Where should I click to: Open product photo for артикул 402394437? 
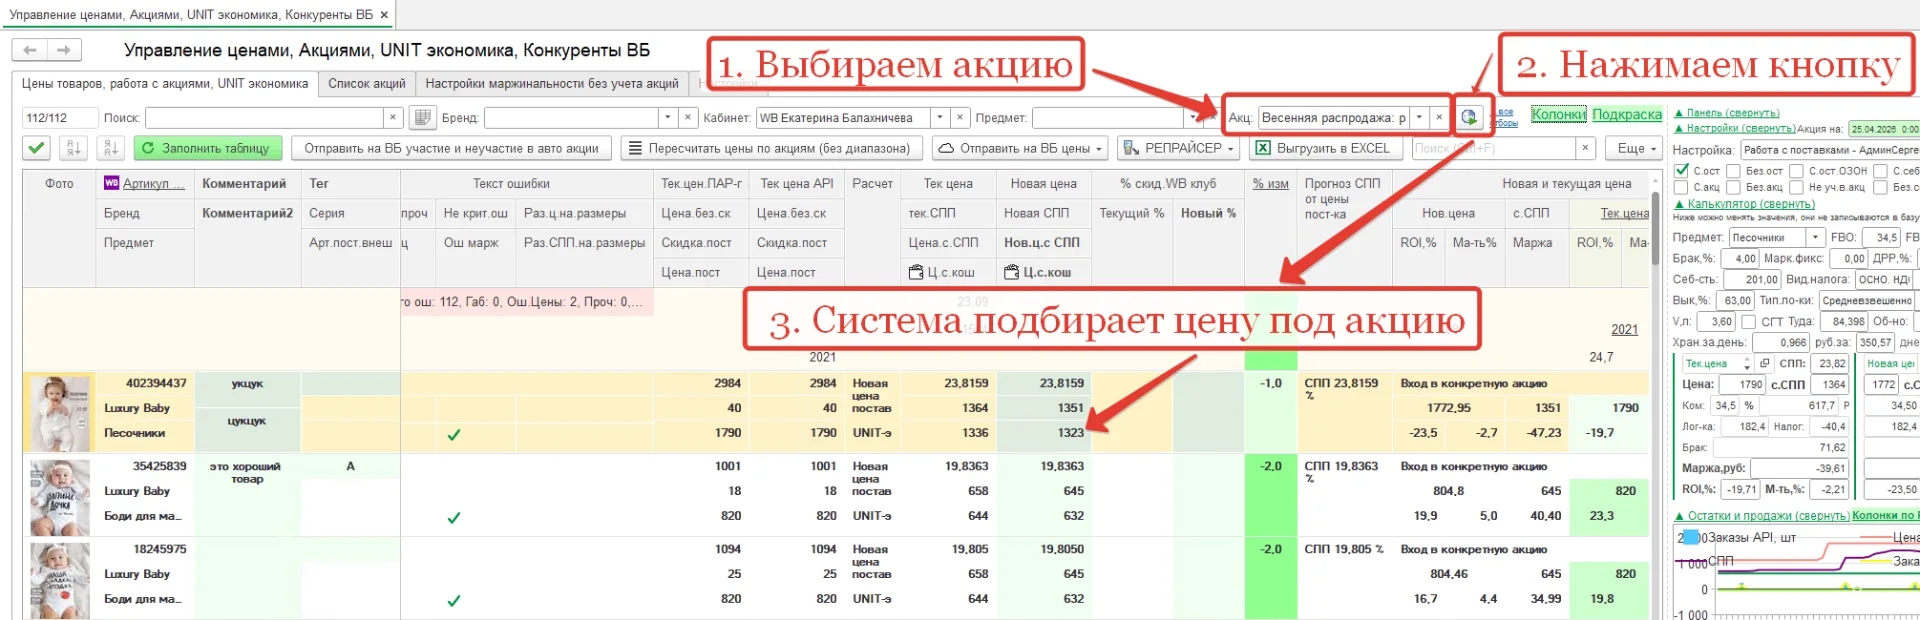(x=59, y=413)
